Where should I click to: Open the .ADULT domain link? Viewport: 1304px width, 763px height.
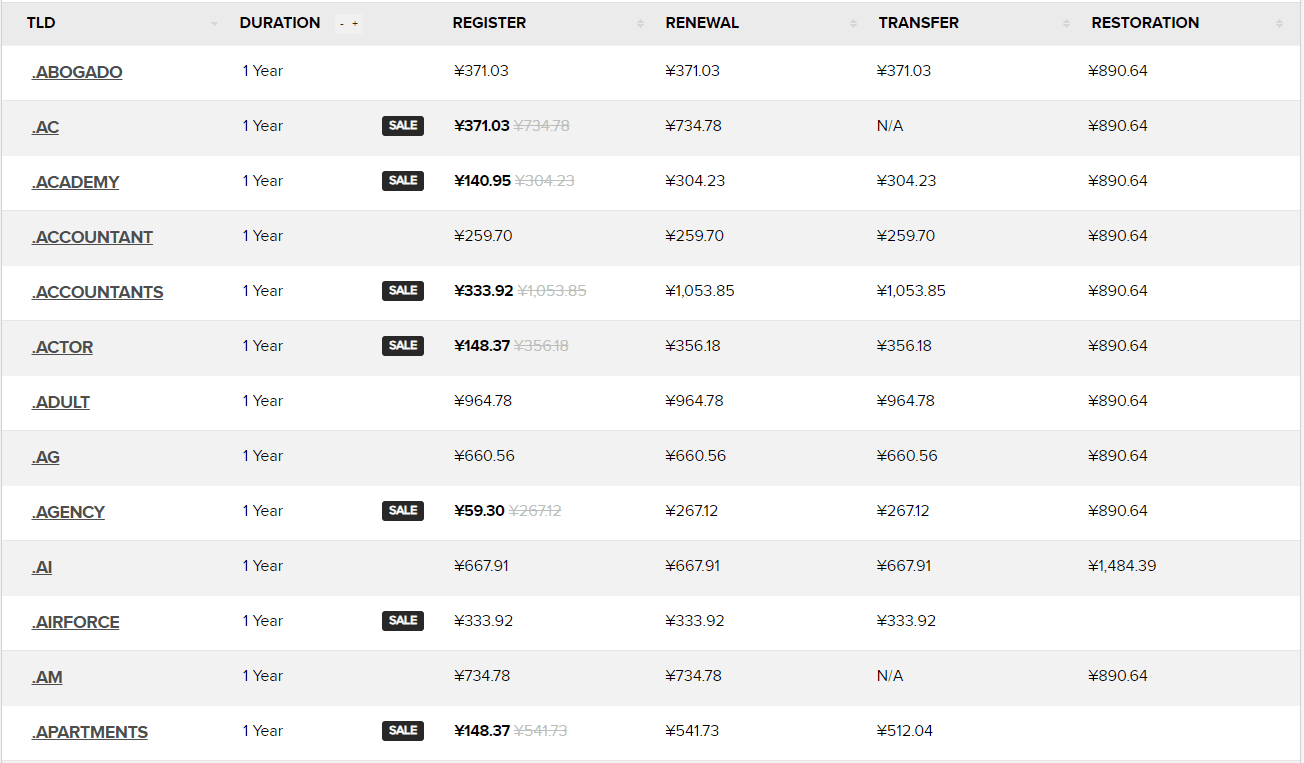pos(61,402)
